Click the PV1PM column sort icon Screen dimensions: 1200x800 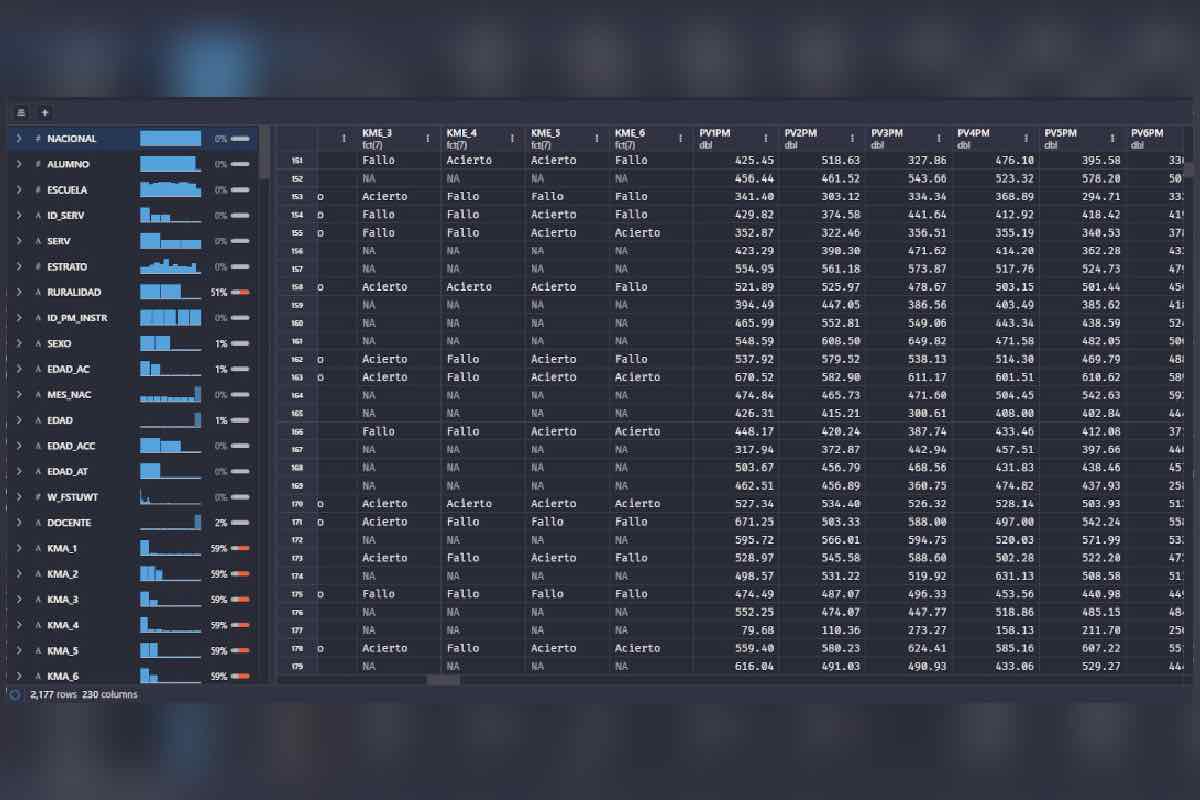pyautogui.click(x=766, y=139)
